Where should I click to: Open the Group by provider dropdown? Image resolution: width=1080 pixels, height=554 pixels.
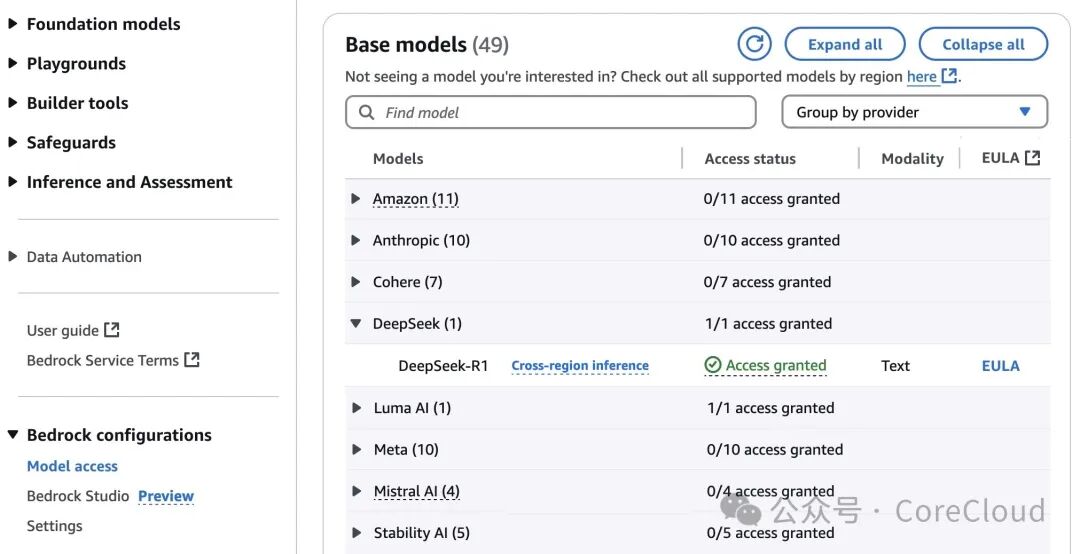(x=915, y=112)
